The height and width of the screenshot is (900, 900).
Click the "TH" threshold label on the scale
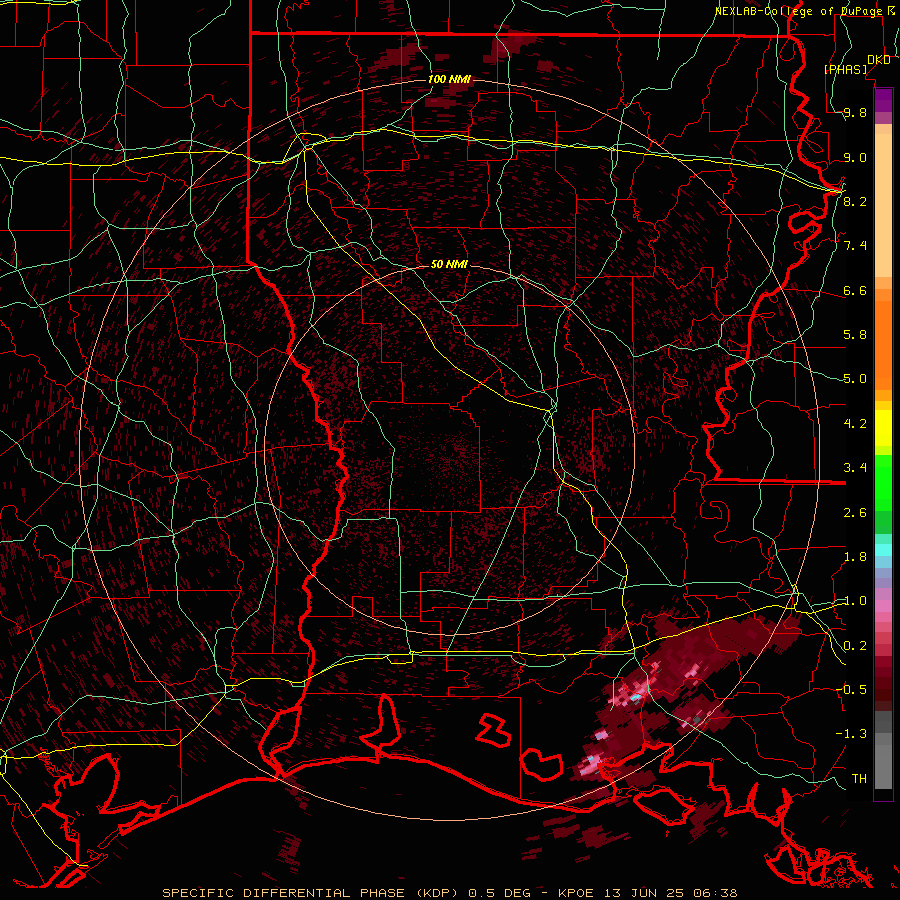click(x=859, y=778)
